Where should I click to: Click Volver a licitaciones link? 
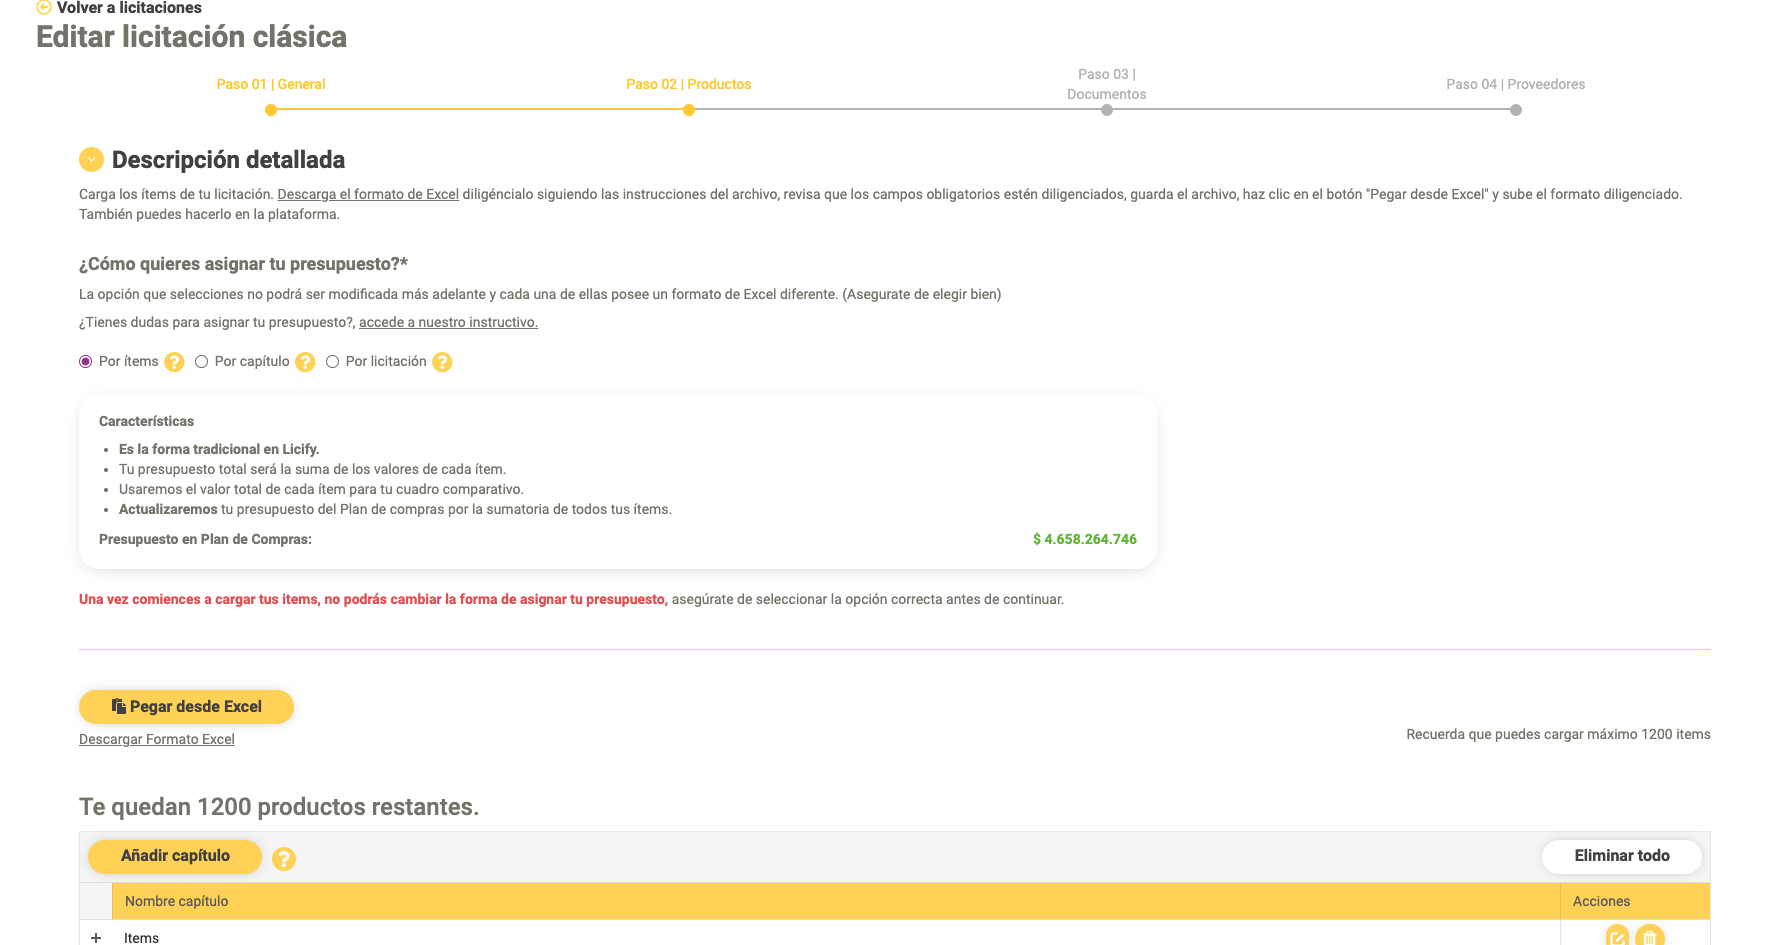tap(129, 8)
